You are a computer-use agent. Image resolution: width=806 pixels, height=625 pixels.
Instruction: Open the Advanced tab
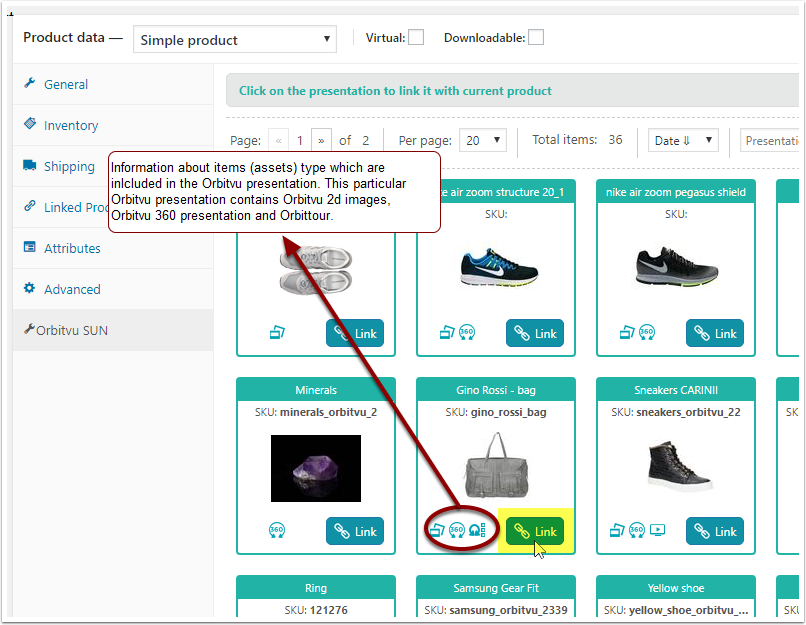tap(113, 289)
